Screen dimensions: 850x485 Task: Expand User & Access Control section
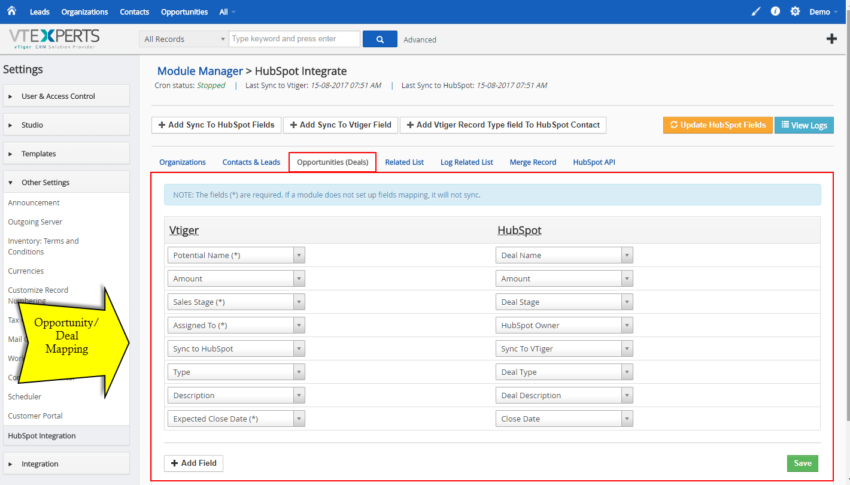(x=66, y=96)
